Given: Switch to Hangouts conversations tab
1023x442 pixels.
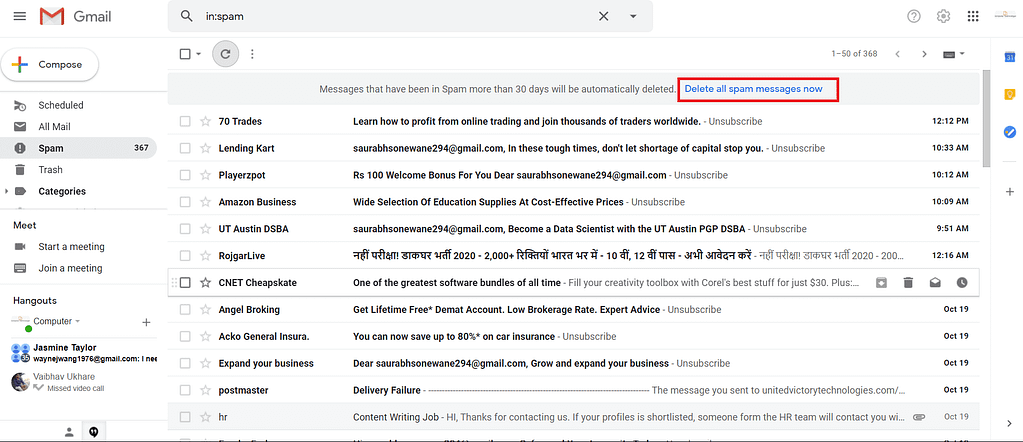Looking at the screenshot, I should (x=94, y=432).
